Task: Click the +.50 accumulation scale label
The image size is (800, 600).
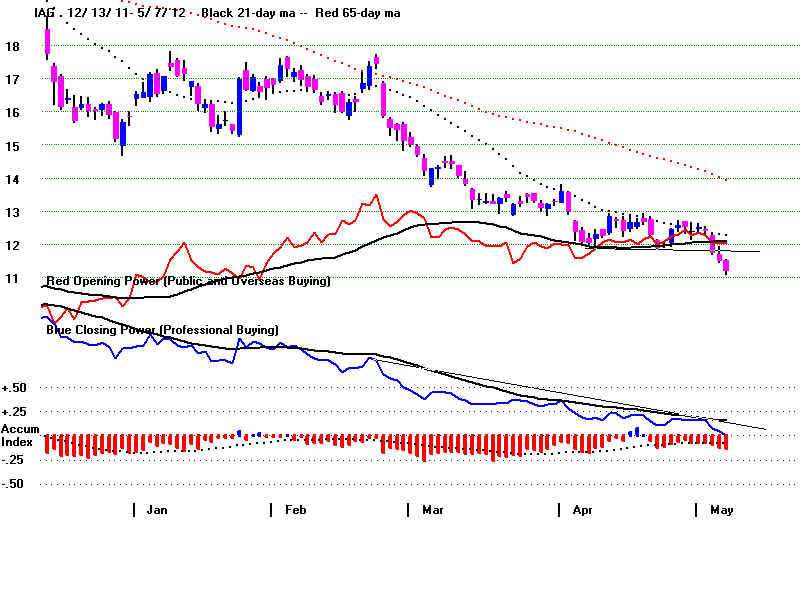Action: [x=14, y=388]
